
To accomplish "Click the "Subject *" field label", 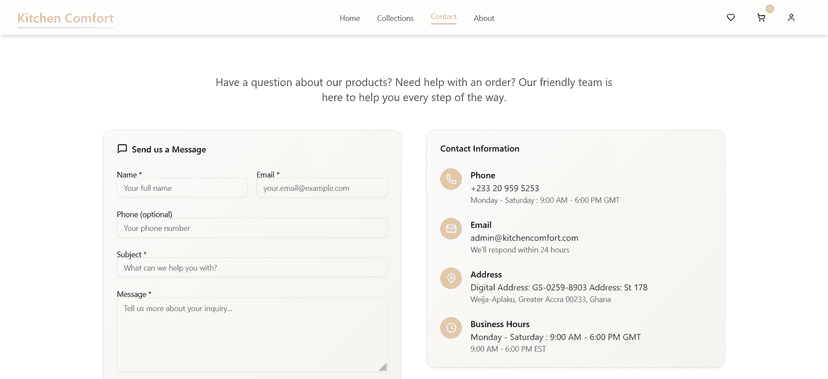I will point(131,254).
